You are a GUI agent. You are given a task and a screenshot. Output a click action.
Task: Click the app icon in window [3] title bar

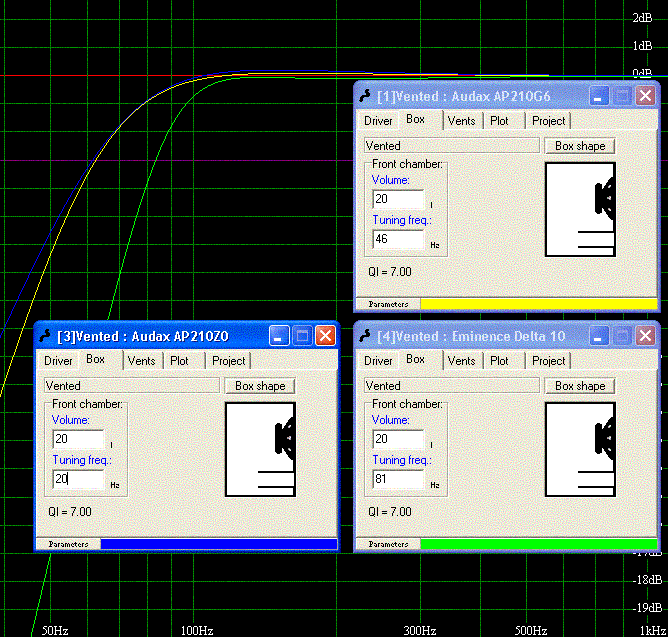(x=45, y=336)
